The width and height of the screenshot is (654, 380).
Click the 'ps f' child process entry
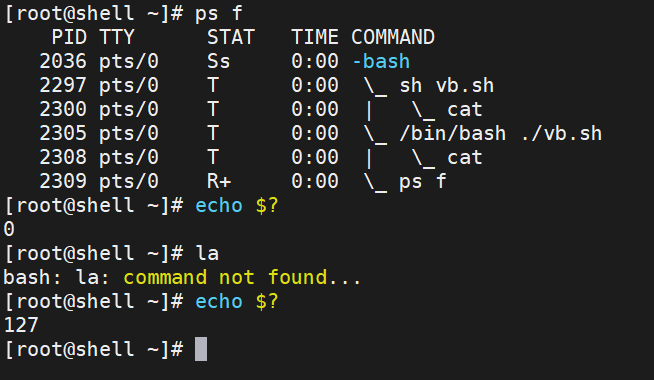(423, 181)
